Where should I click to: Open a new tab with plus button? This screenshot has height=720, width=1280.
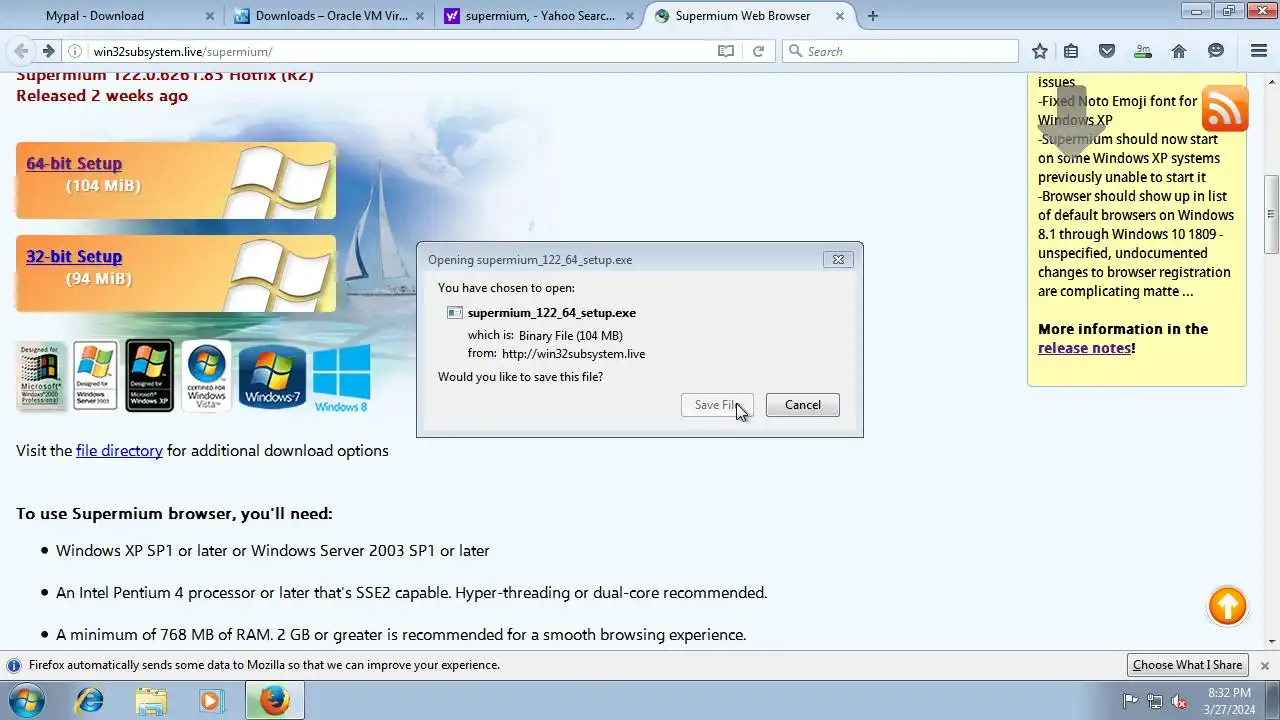873,16
